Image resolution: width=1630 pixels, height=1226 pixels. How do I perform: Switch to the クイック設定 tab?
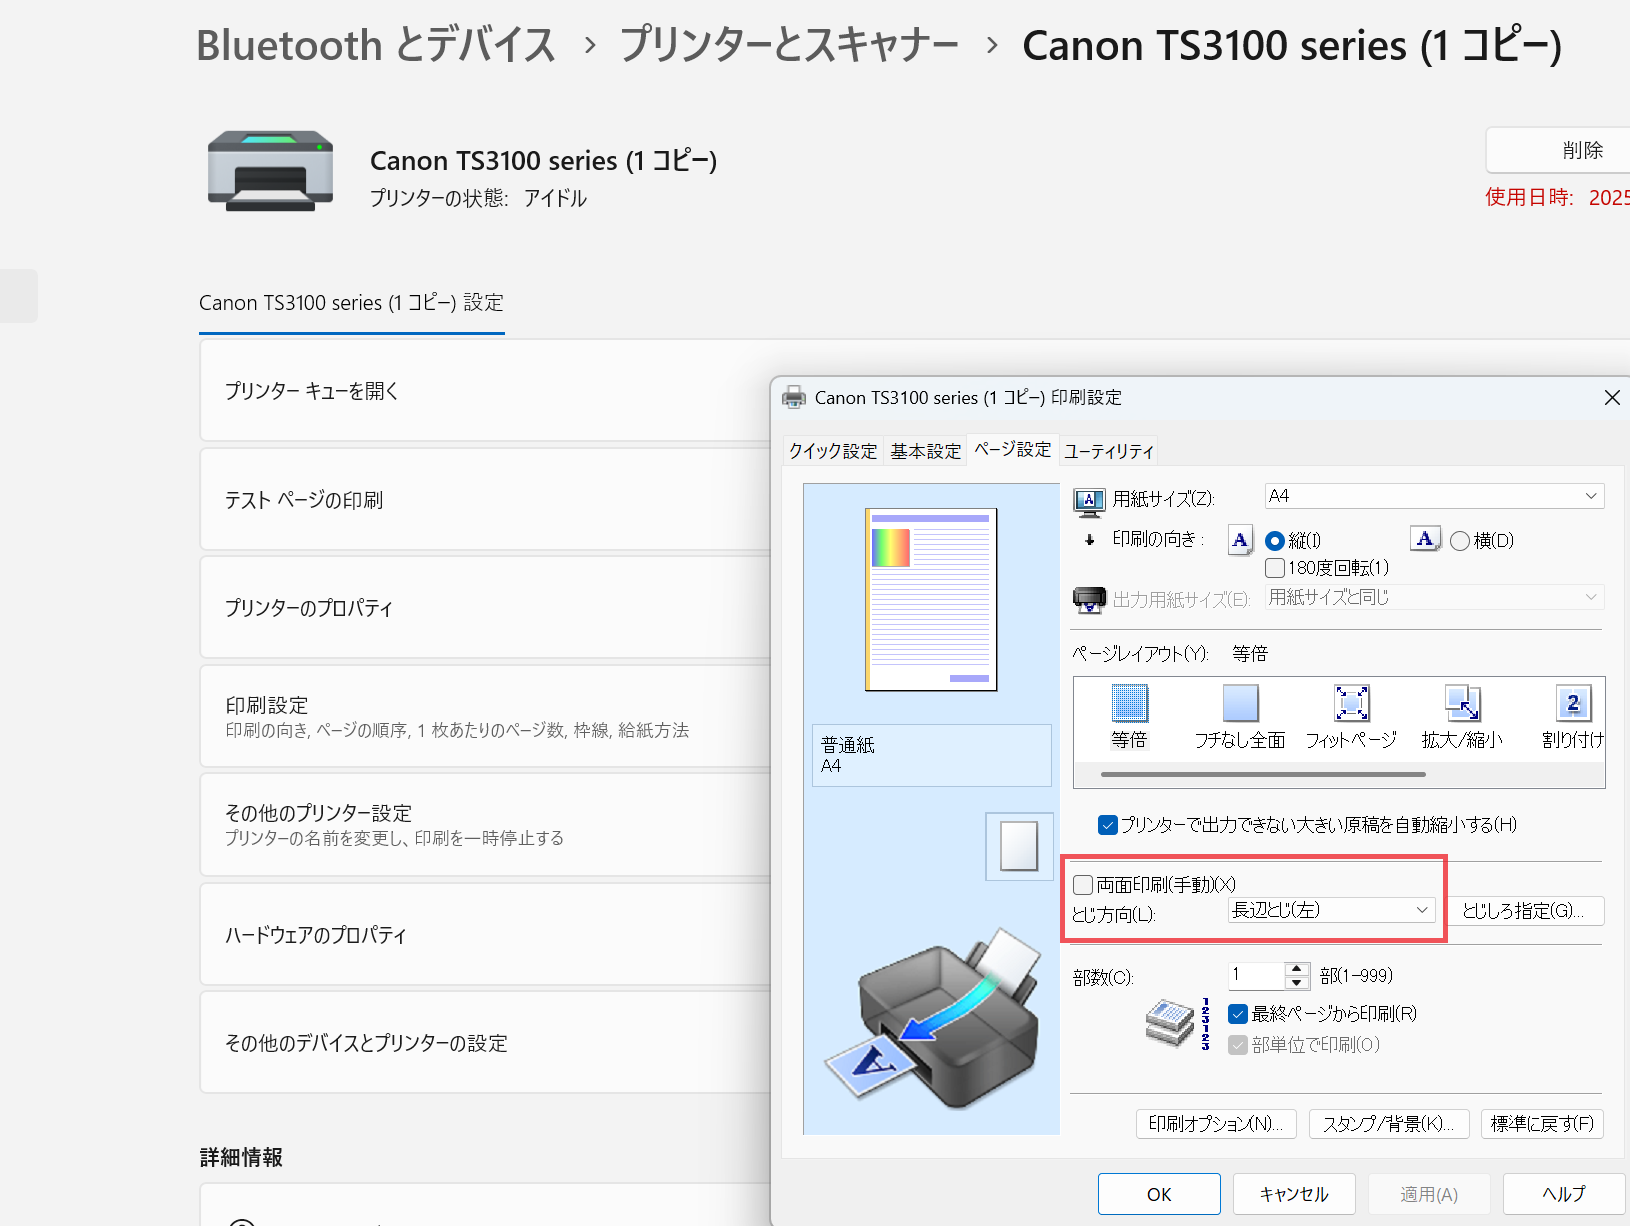pos(832,451)
